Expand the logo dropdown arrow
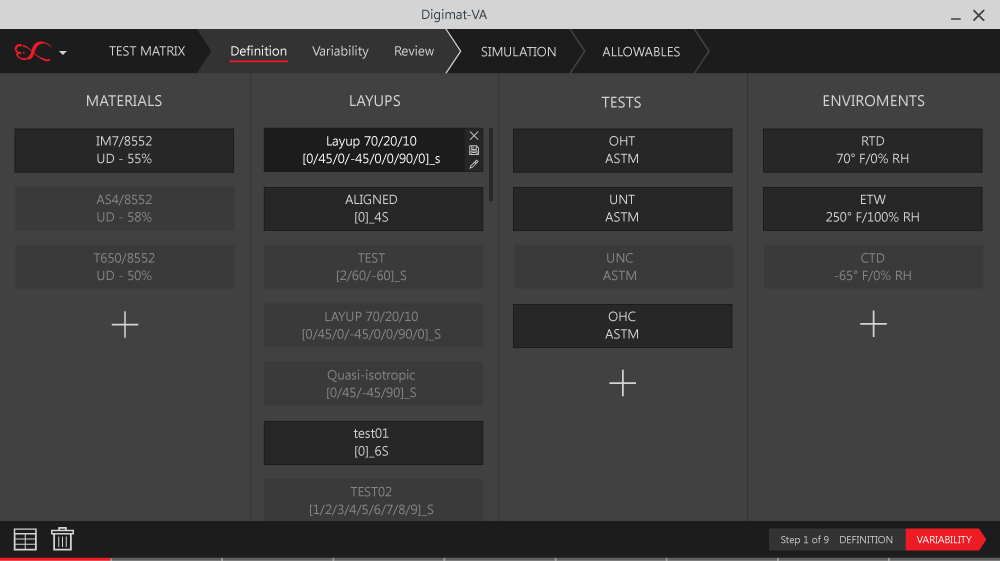The width and height of the screenshot is (1000, 561). click(x=62, y=53)
